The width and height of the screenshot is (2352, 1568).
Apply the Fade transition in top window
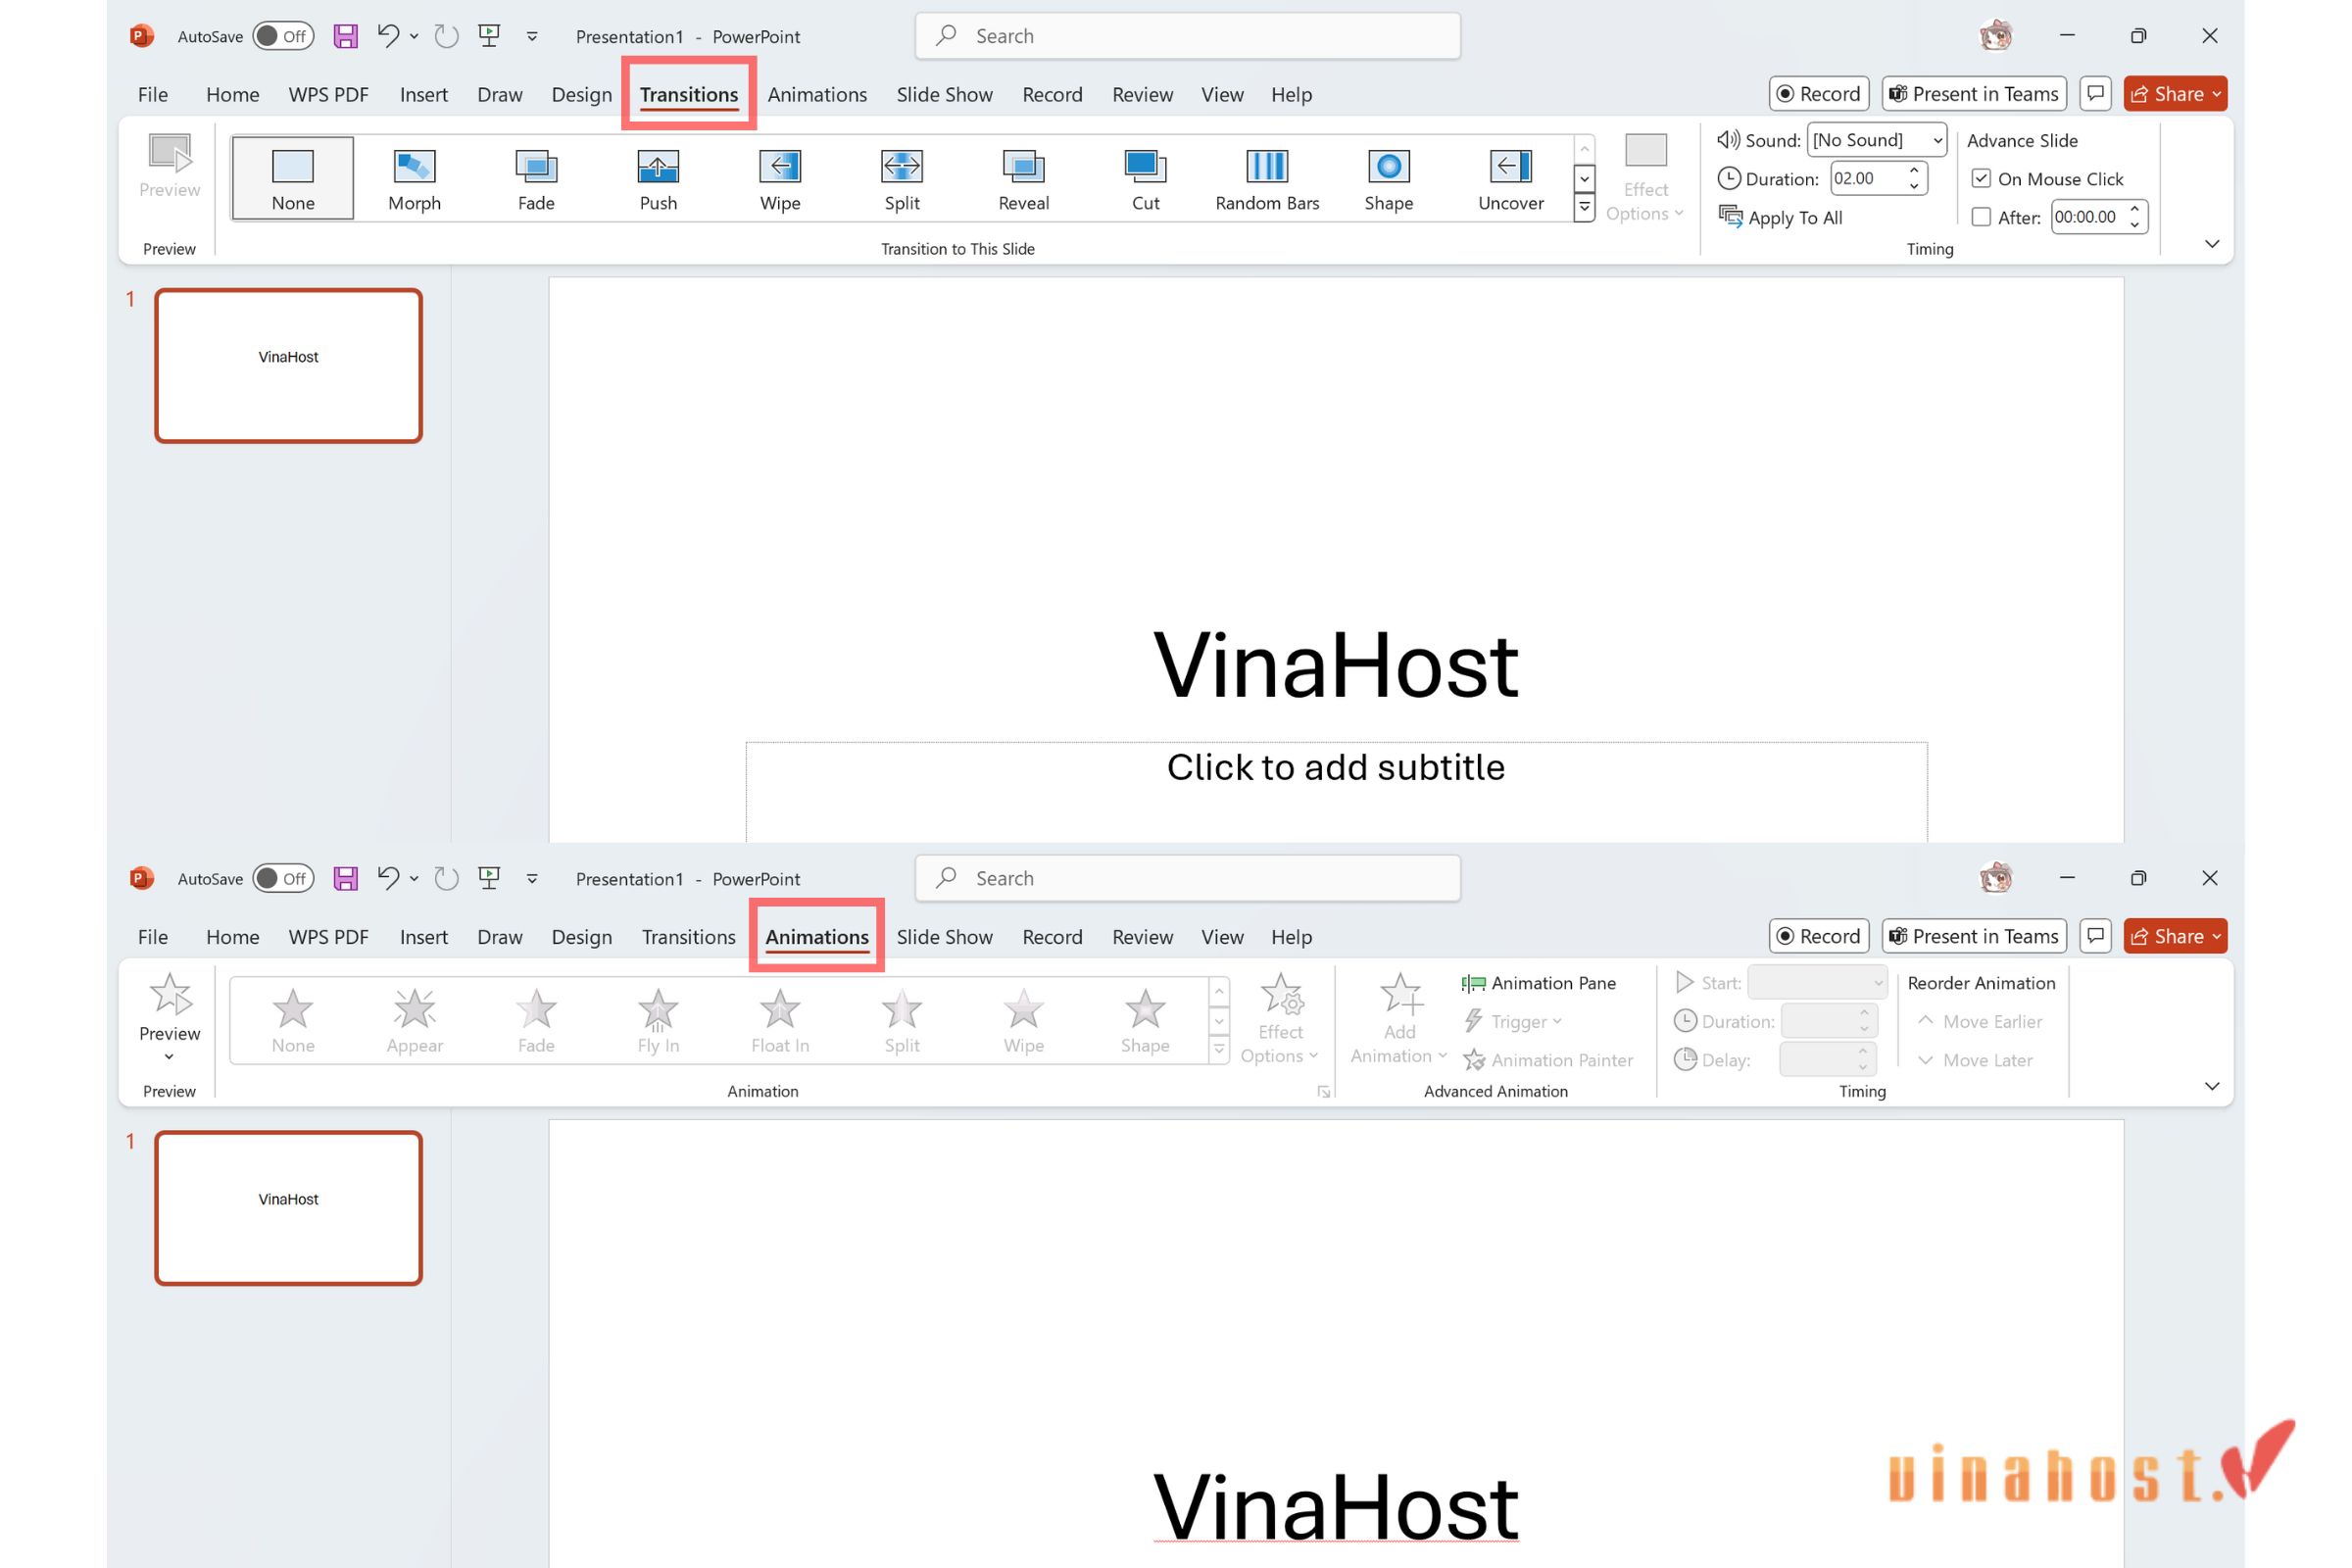coord(536,179)
